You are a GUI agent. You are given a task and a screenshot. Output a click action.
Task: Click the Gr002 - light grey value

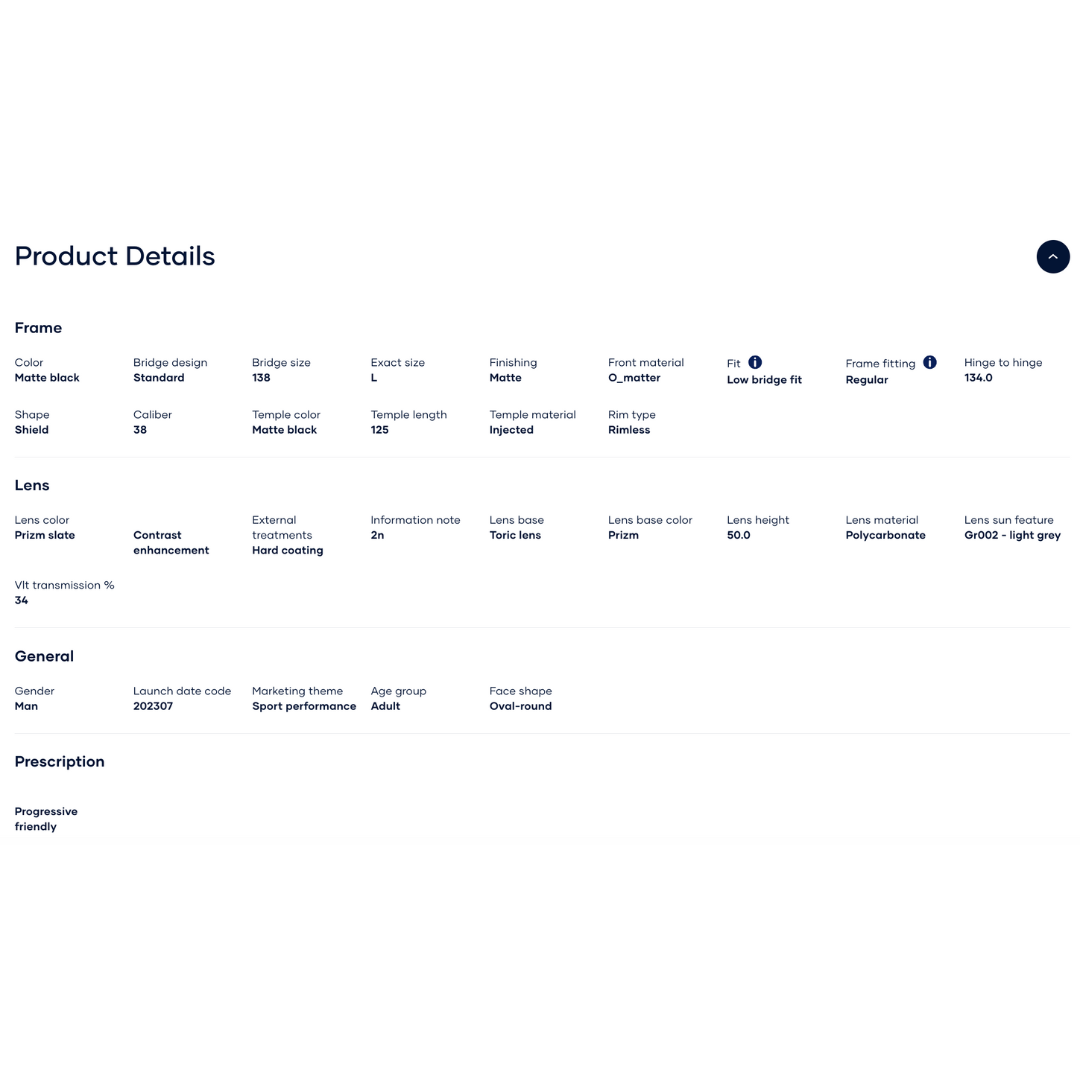pyautogui.click(x=1012, y=535)
